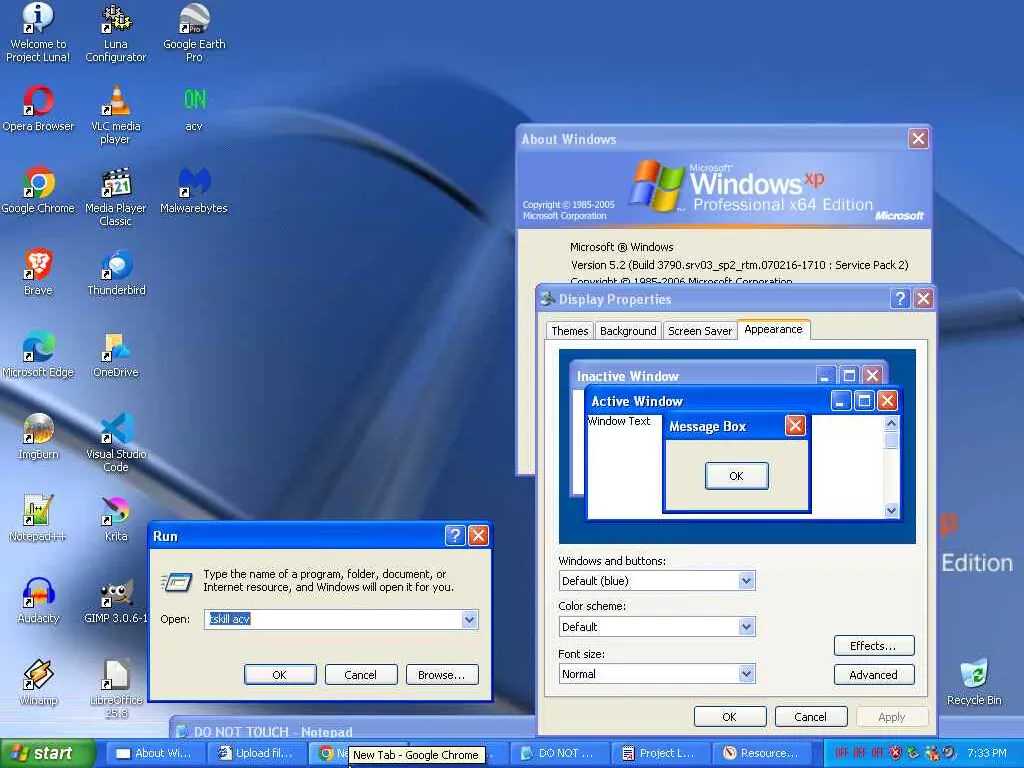Open the Welcome to Project Luna shortcut
This screenshot has width=1024, height=768.
pos(38,33)
